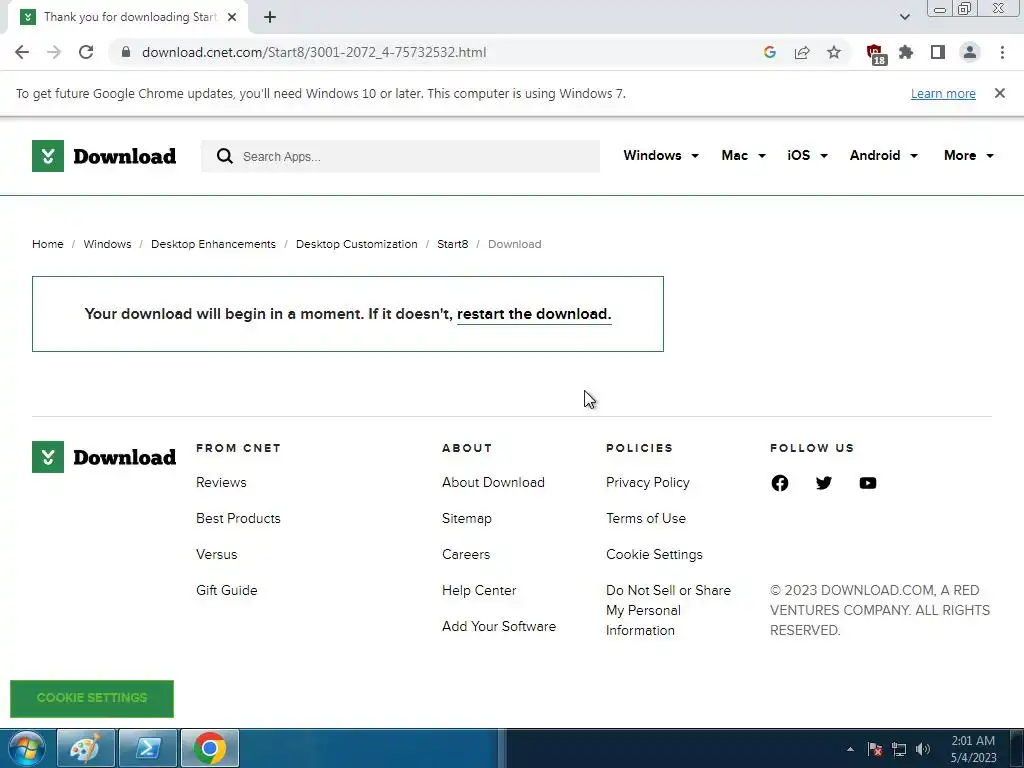Open the Learn more link

pos(943,93)
